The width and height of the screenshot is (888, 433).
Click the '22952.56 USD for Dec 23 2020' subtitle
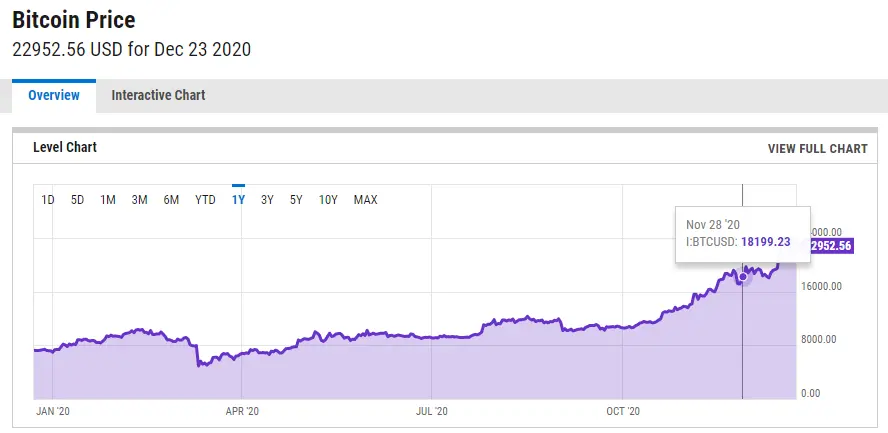coord(131,50)
